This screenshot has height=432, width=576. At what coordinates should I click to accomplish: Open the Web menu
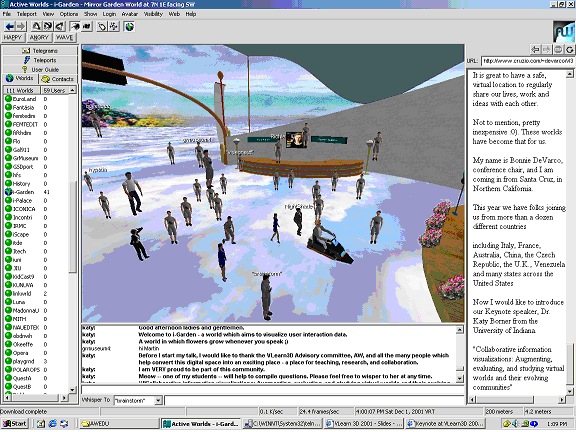pos(174,14)
